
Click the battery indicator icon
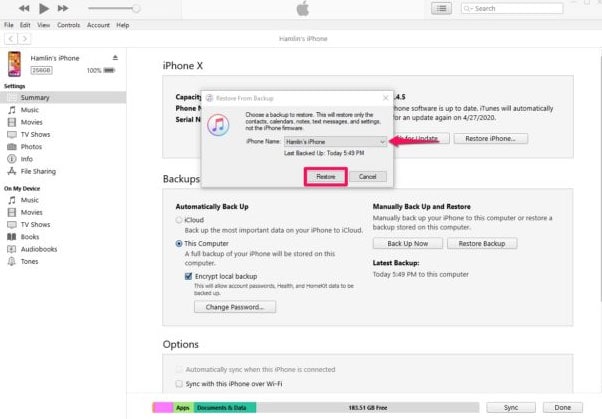click(109, 70)
